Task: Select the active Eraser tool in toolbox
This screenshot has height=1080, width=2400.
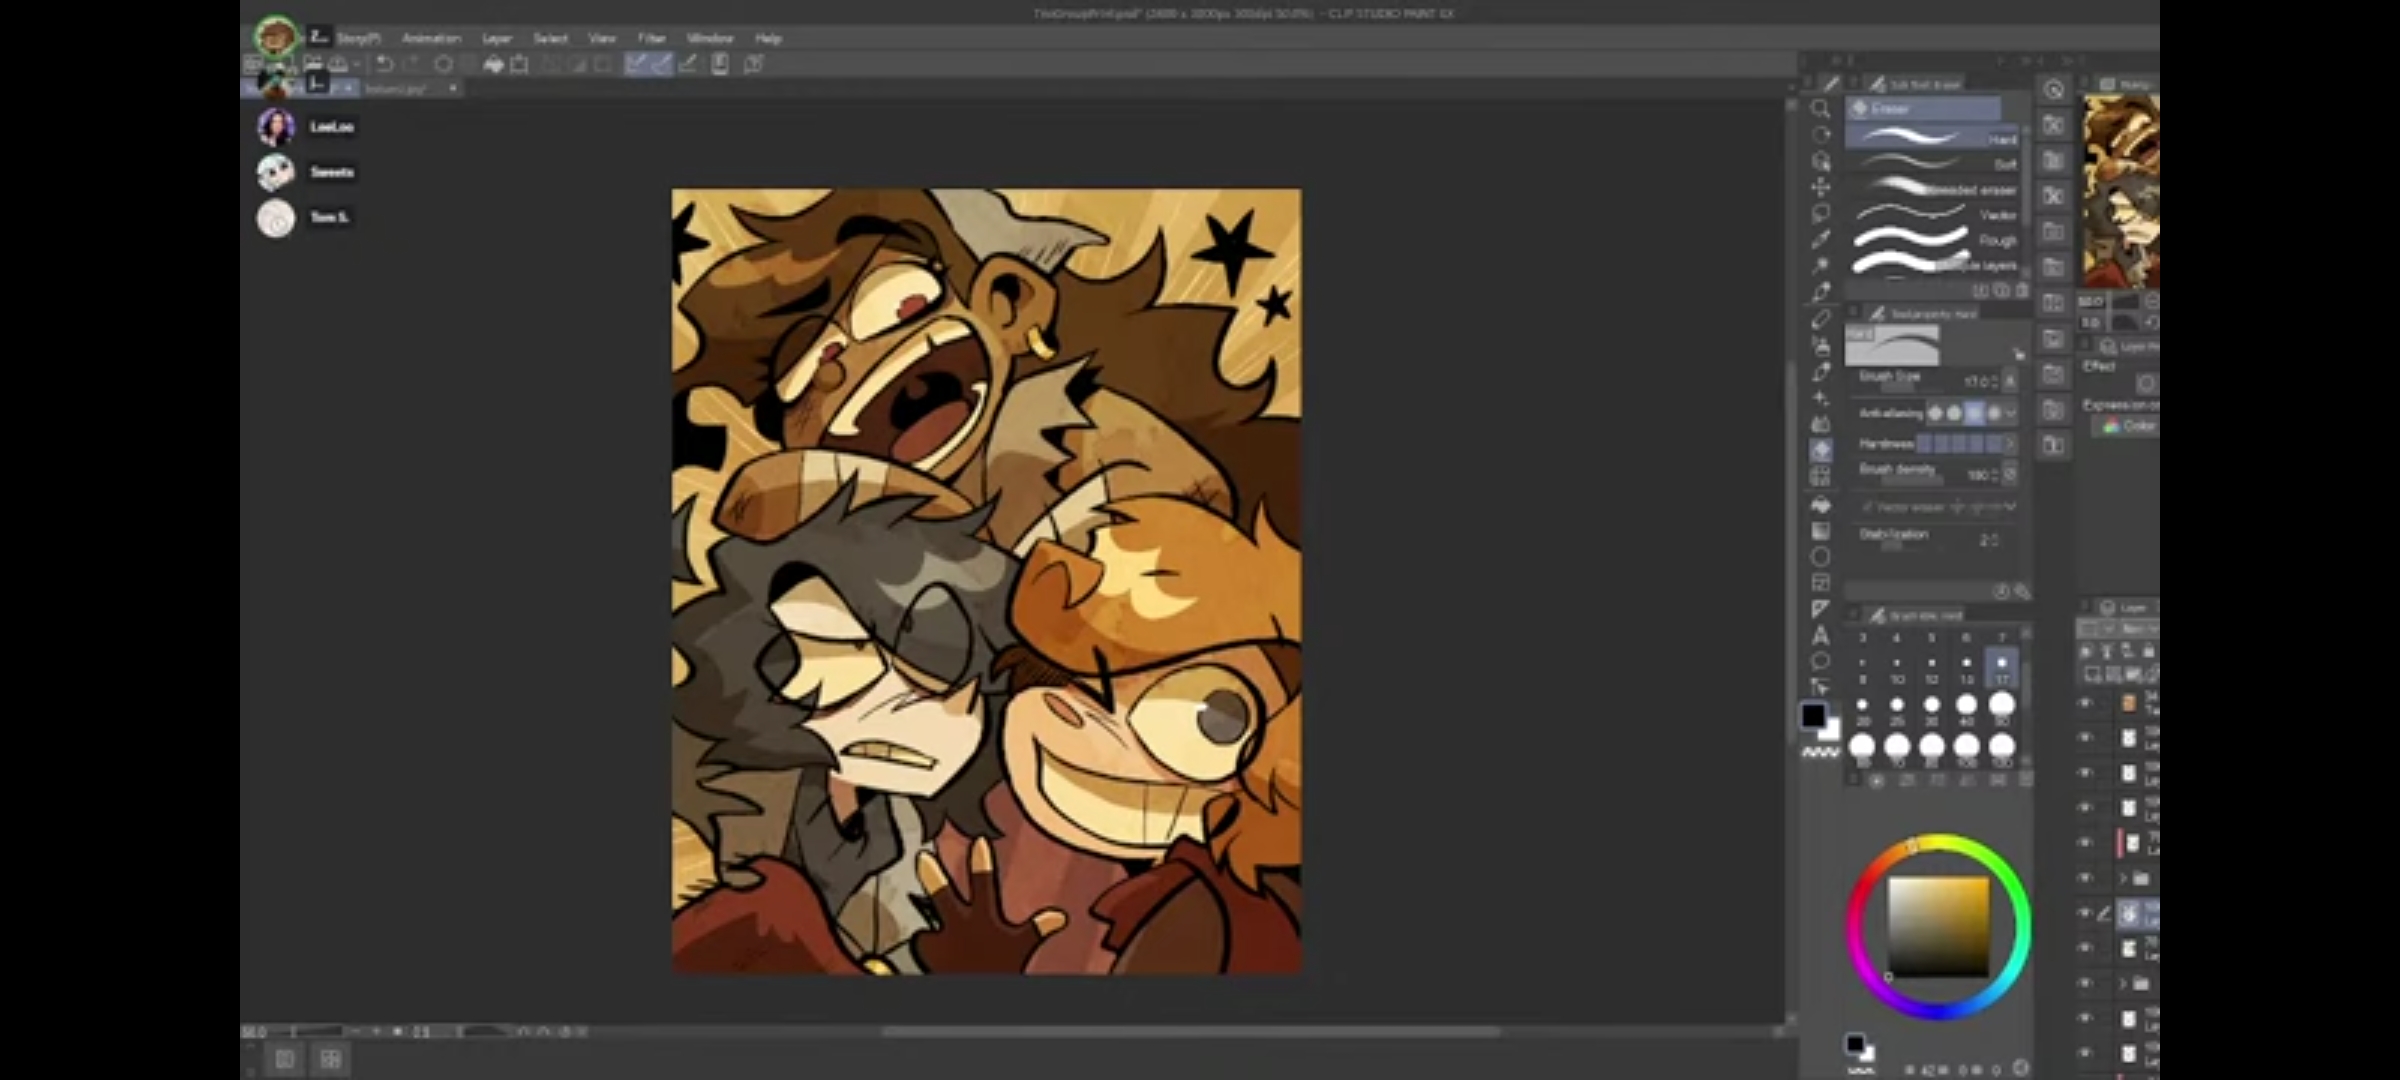Action: point(1820,450)
